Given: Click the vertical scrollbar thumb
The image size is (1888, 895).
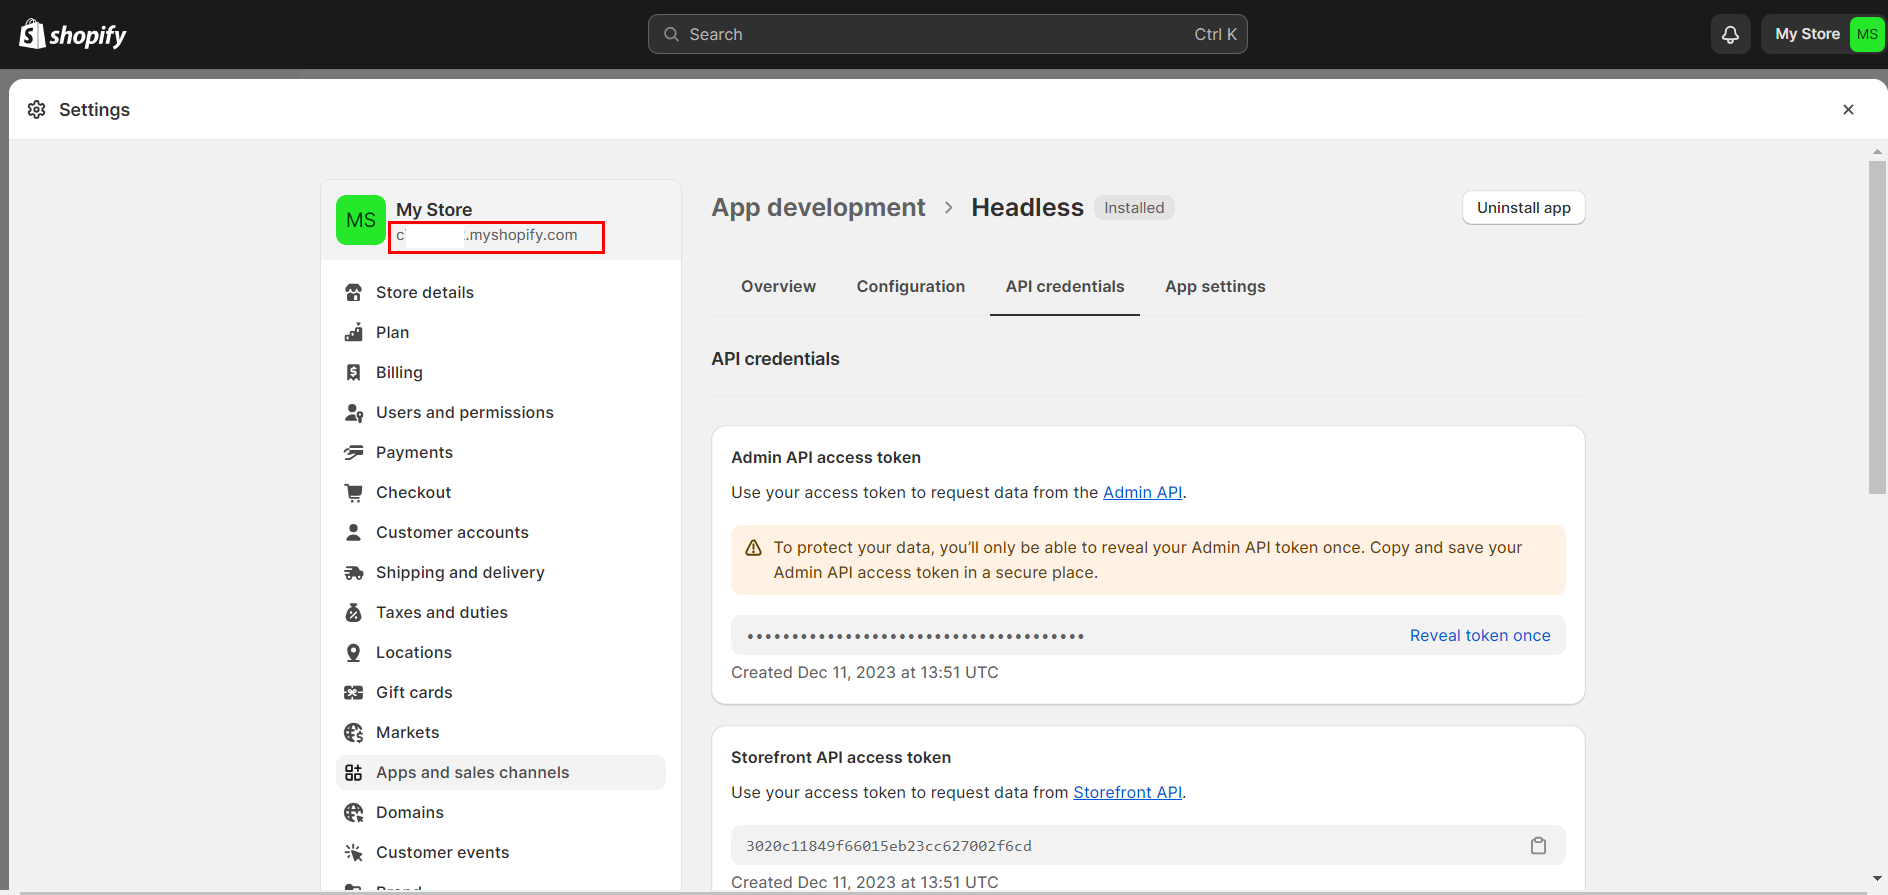Looking at the screenshot, I should coord(1877,325).
